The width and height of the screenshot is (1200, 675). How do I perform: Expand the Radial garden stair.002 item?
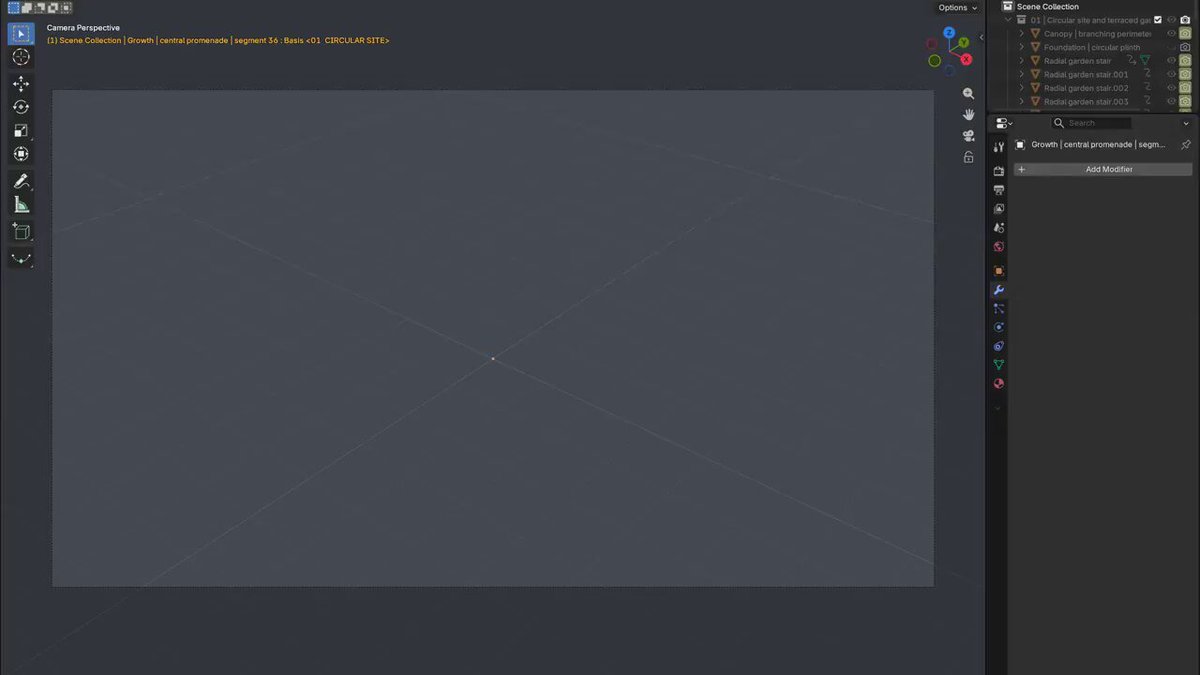pyautogui.click(x=1021, y=88)
